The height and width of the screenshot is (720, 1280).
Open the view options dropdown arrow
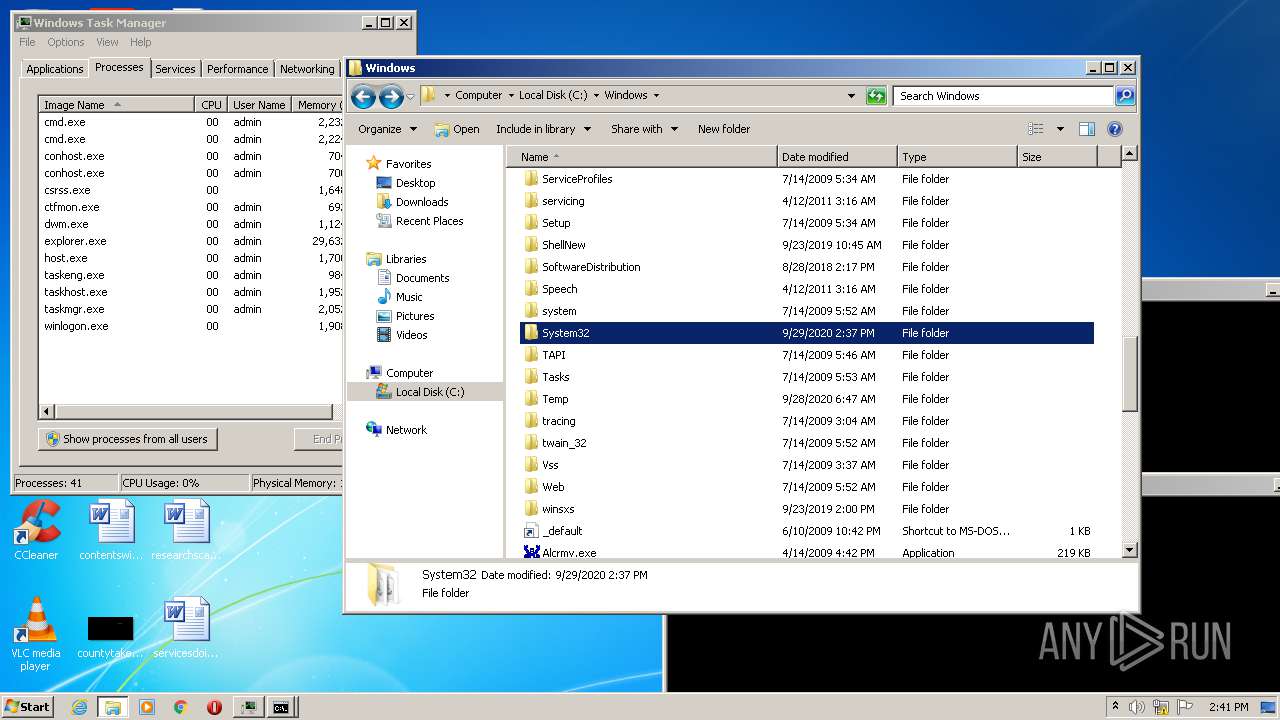[1060, 129]
